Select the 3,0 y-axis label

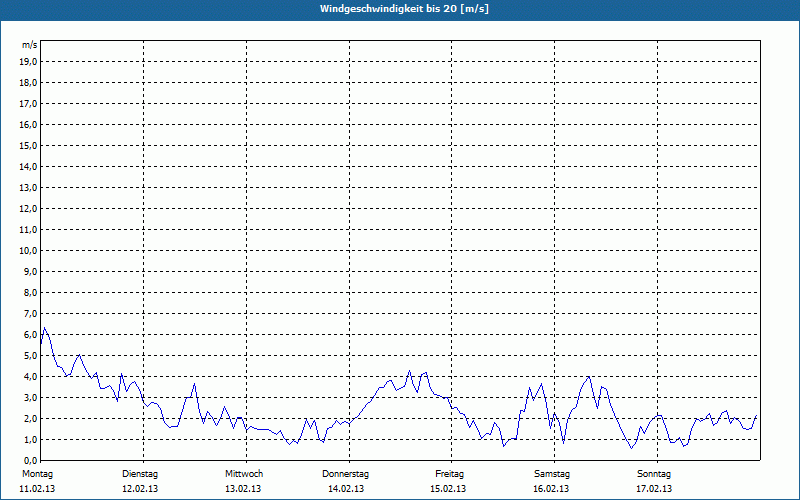pos(31,397)
